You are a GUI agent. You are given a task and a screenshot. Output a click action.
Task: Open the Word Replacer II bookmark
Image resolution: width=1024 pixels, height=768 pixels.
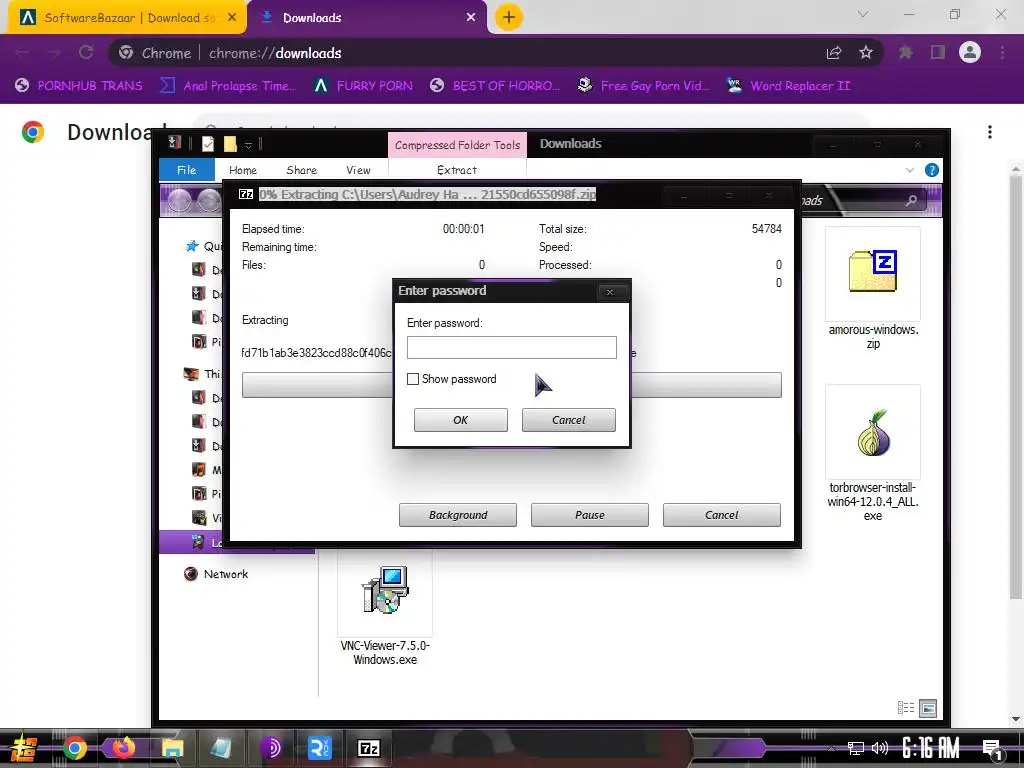click(789, 86)
